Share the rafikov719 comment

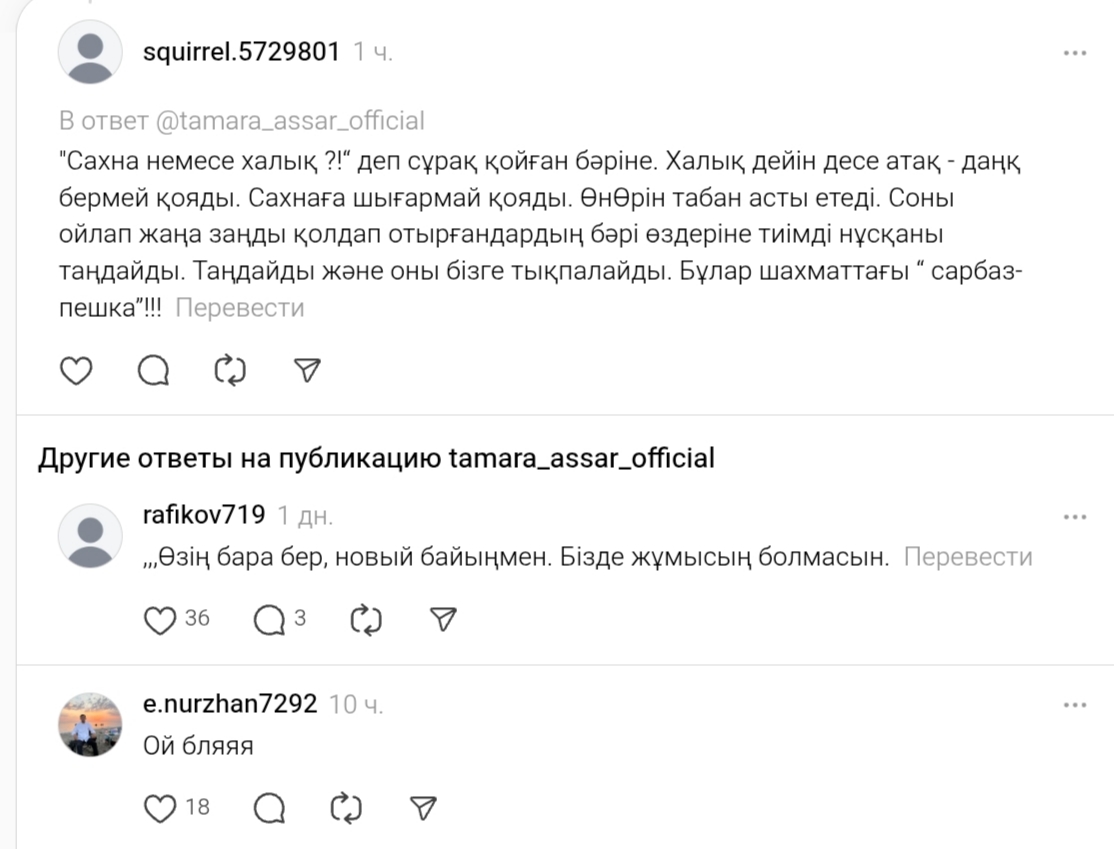443,620
